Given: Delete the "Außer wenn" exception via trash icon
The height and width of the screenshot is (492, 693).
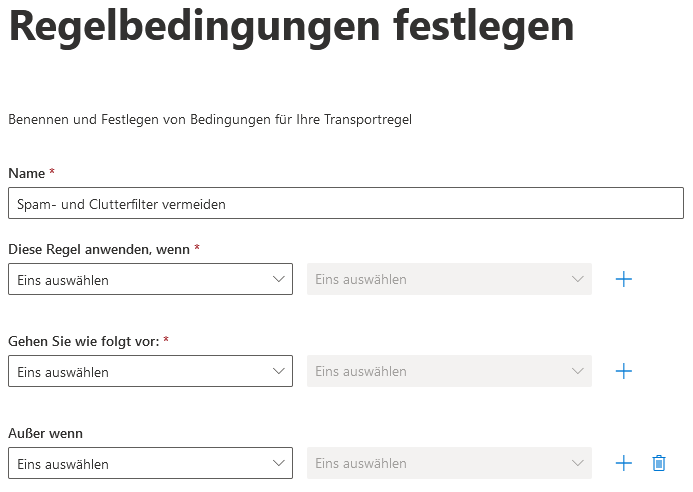Looking at the screenshot, I should click(x=659, y=463).
